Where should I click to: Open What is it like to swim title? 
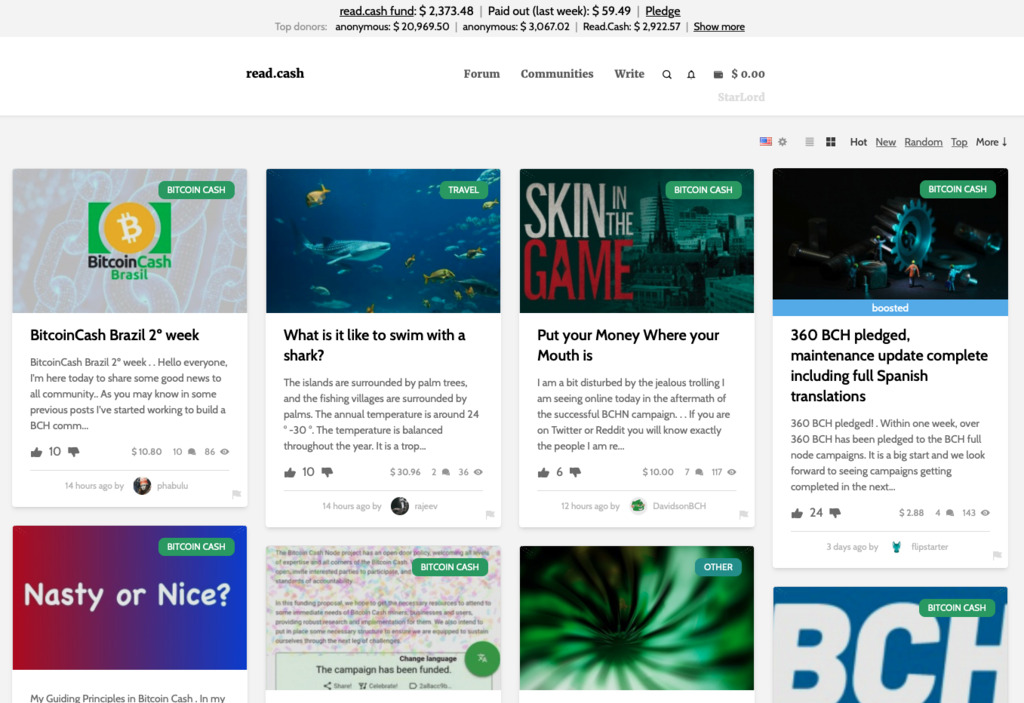tap(374, 345)
